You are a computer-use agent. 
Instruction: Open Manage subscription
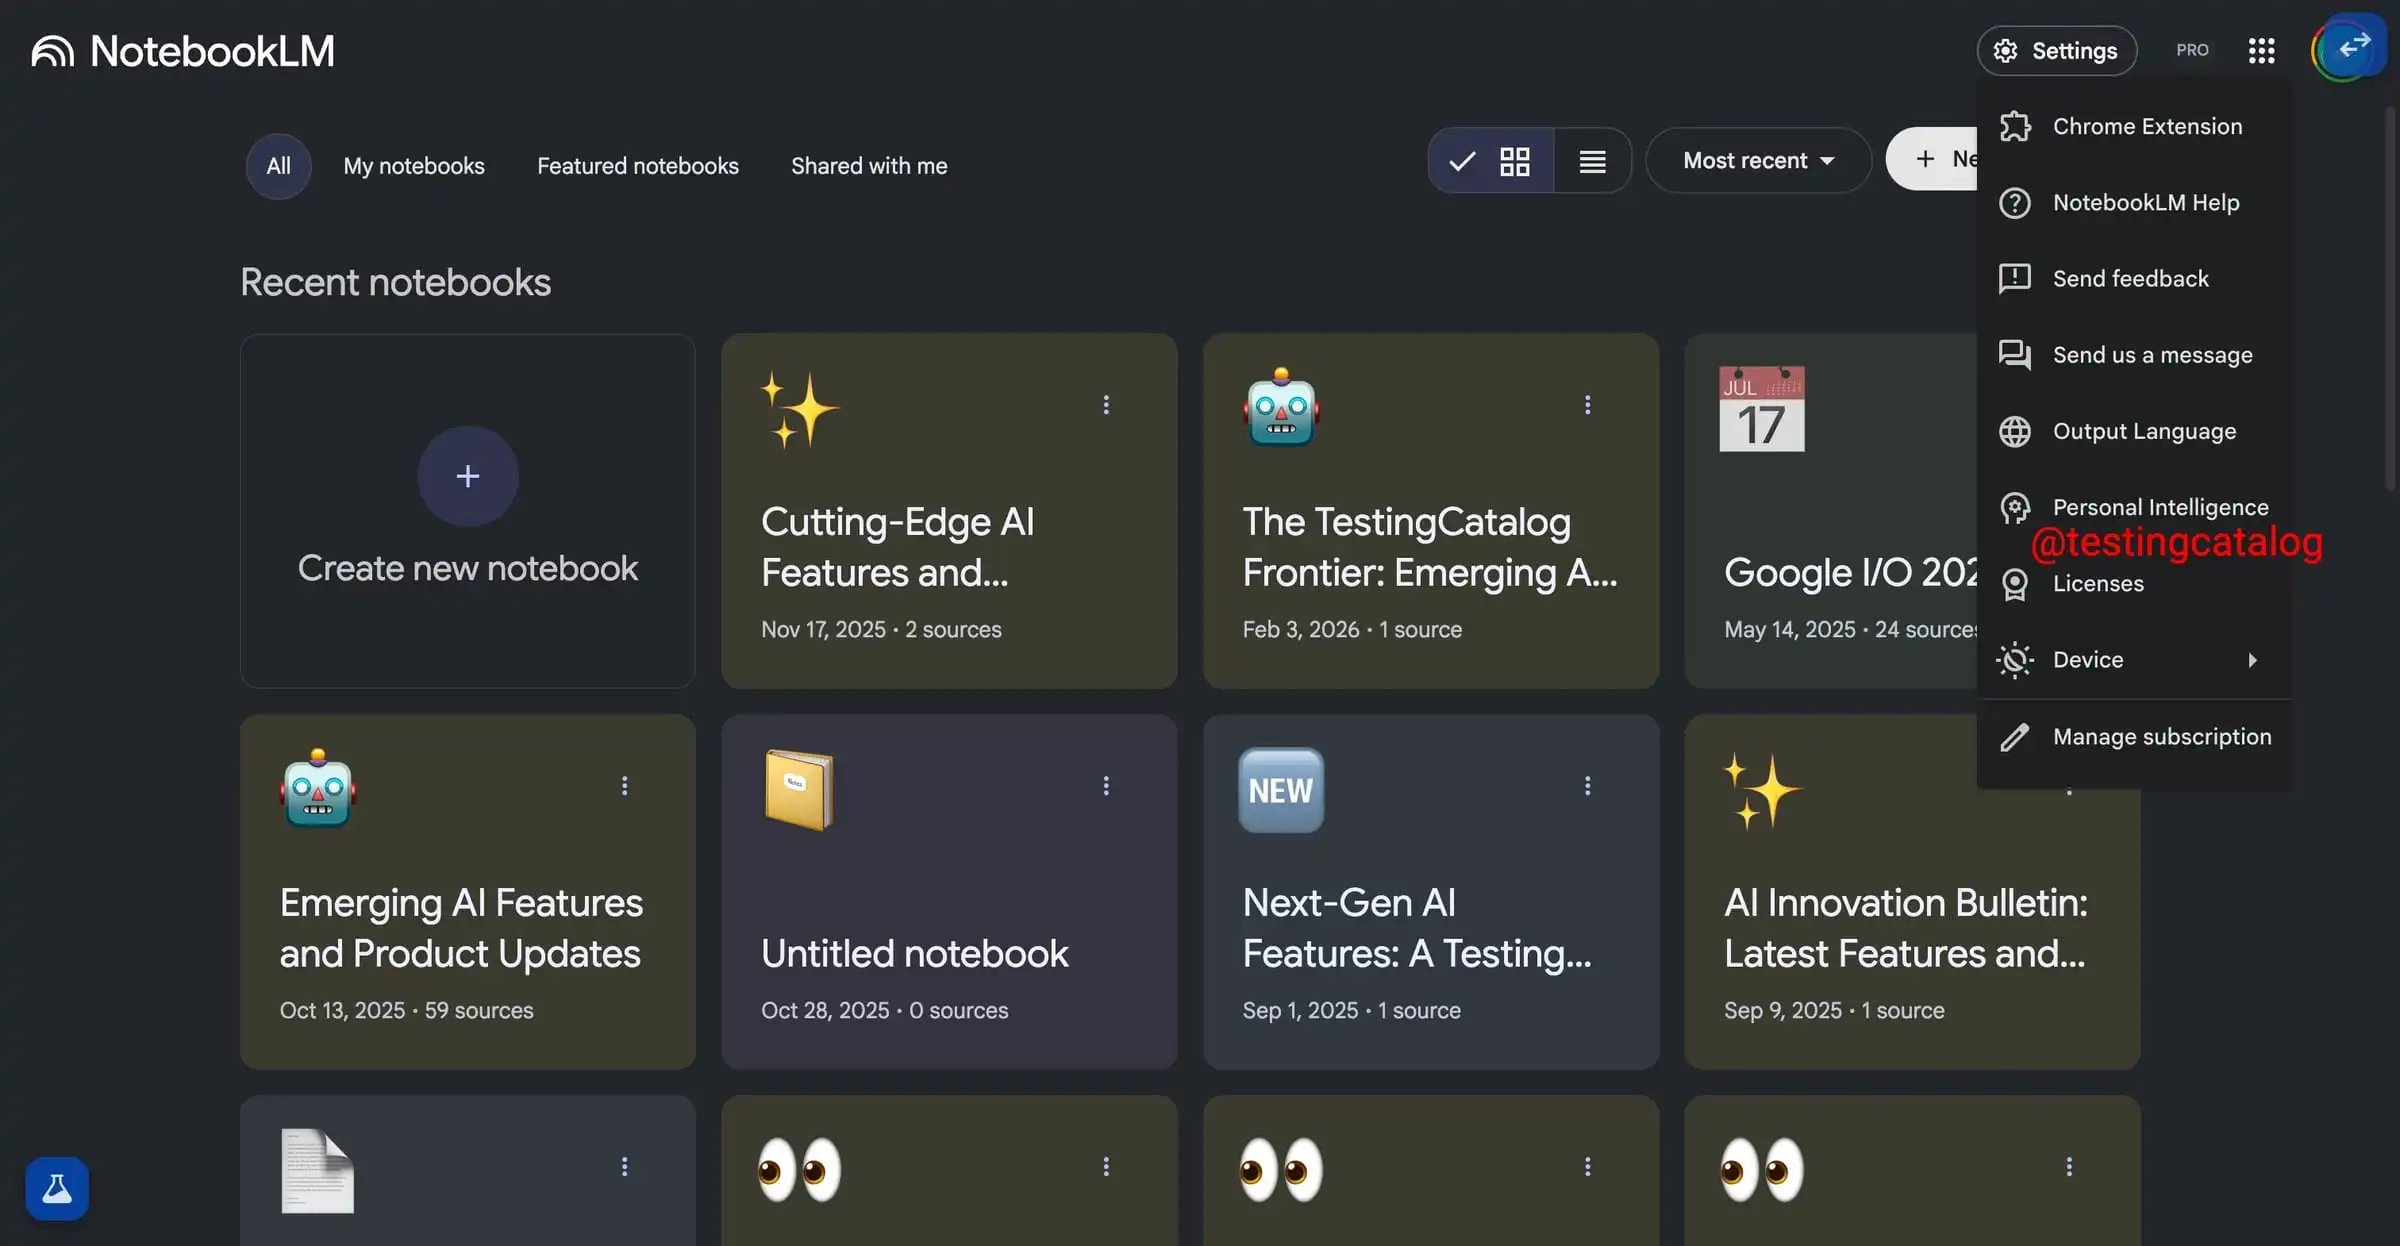click(2162, 737)
